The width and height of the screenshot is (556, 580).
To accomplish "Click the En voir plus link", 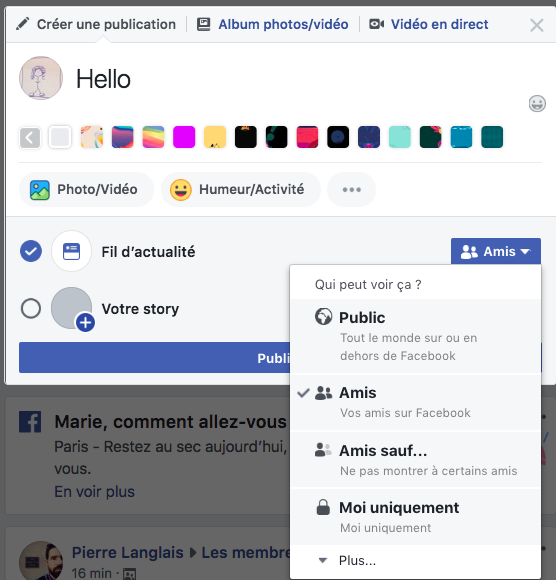I will [94, 492].
